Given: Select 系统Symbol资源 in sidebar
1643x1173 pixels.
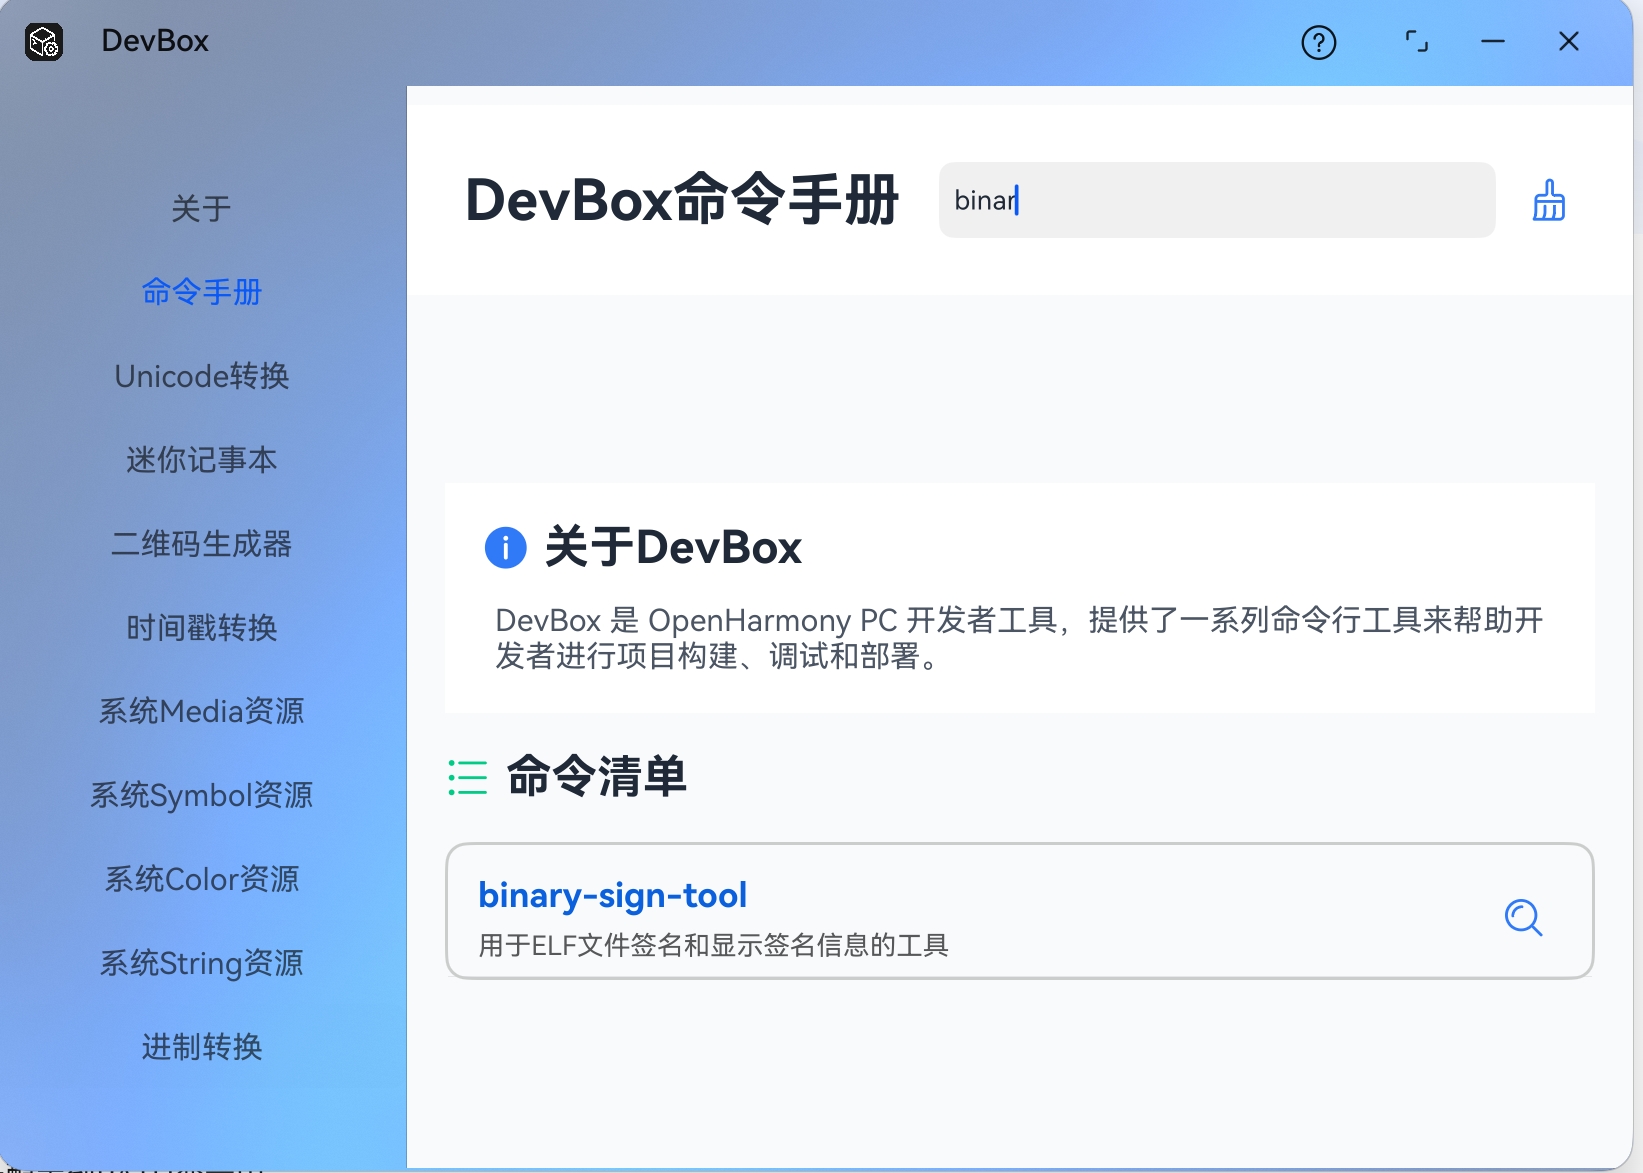Looking at the screenshot, I should [201, 795].
